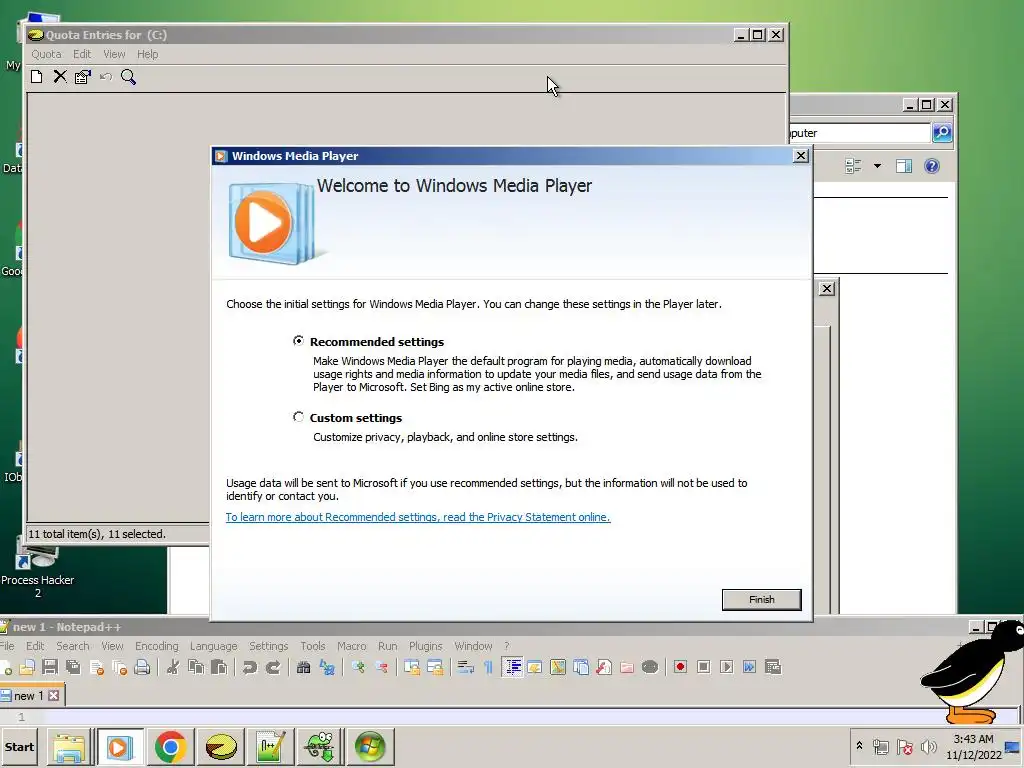Screen dimensions: 1024x768
Task: Click Notepad++ Copy icon
Action: click(196, 667)
